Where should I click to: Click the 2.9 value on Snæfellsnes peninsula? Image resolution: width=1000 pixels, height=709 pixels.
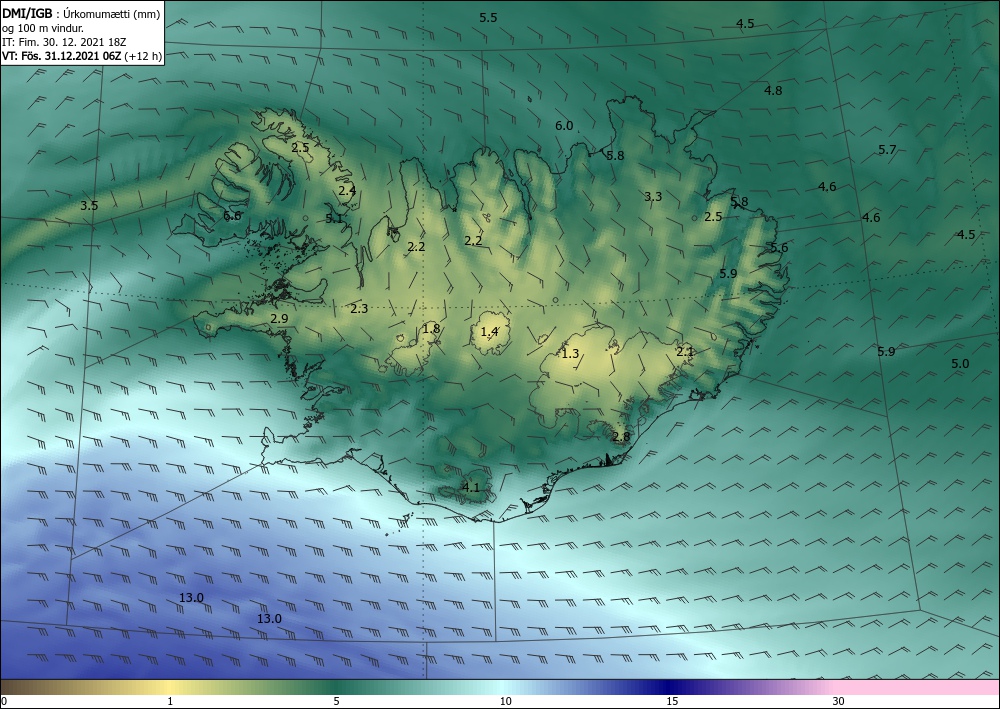pos(279,318)
